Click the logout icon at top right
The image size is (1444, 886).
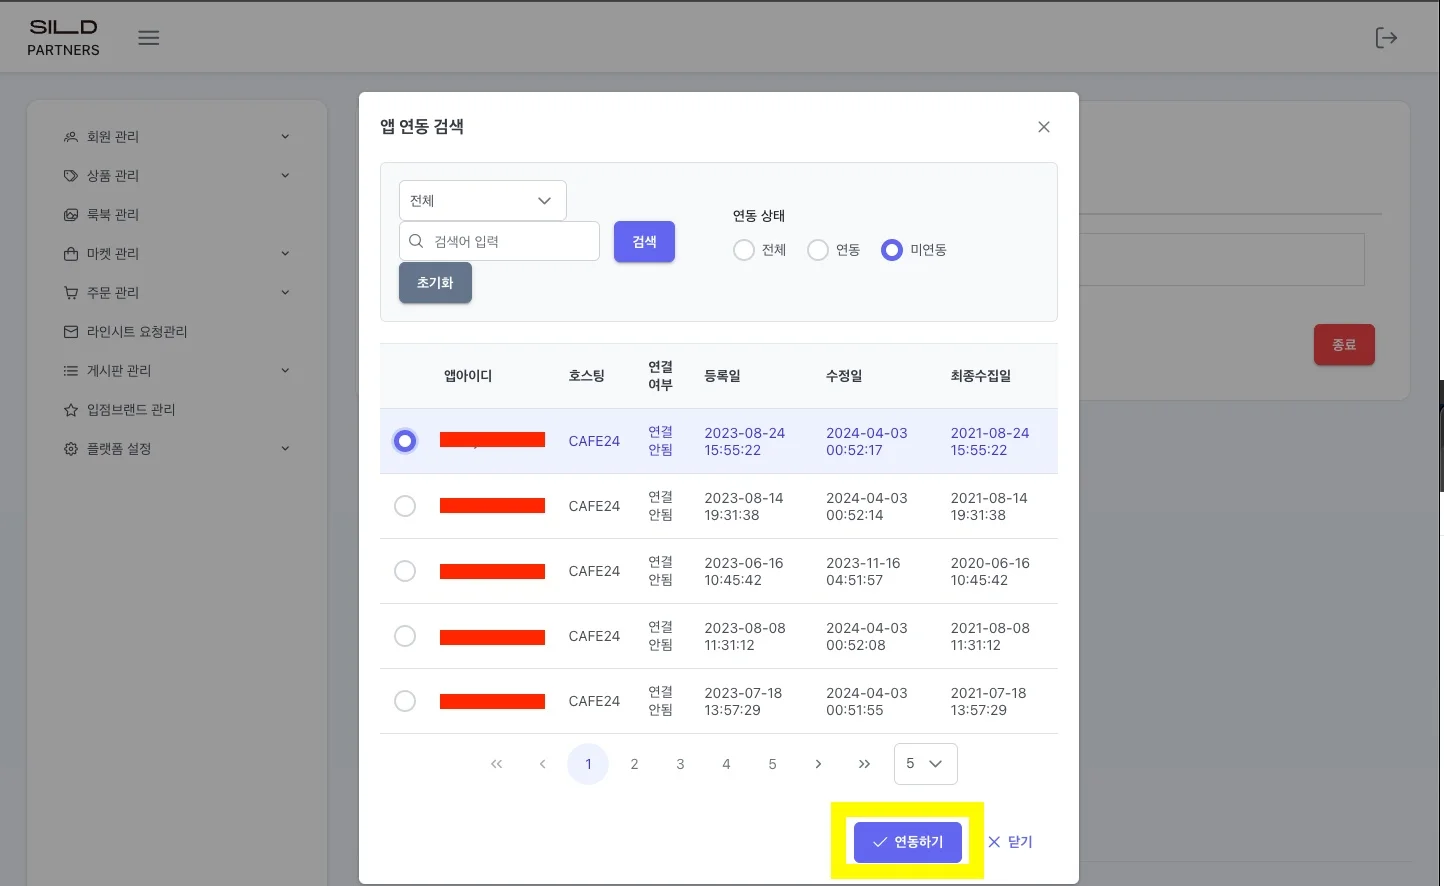coord(1385,38)
